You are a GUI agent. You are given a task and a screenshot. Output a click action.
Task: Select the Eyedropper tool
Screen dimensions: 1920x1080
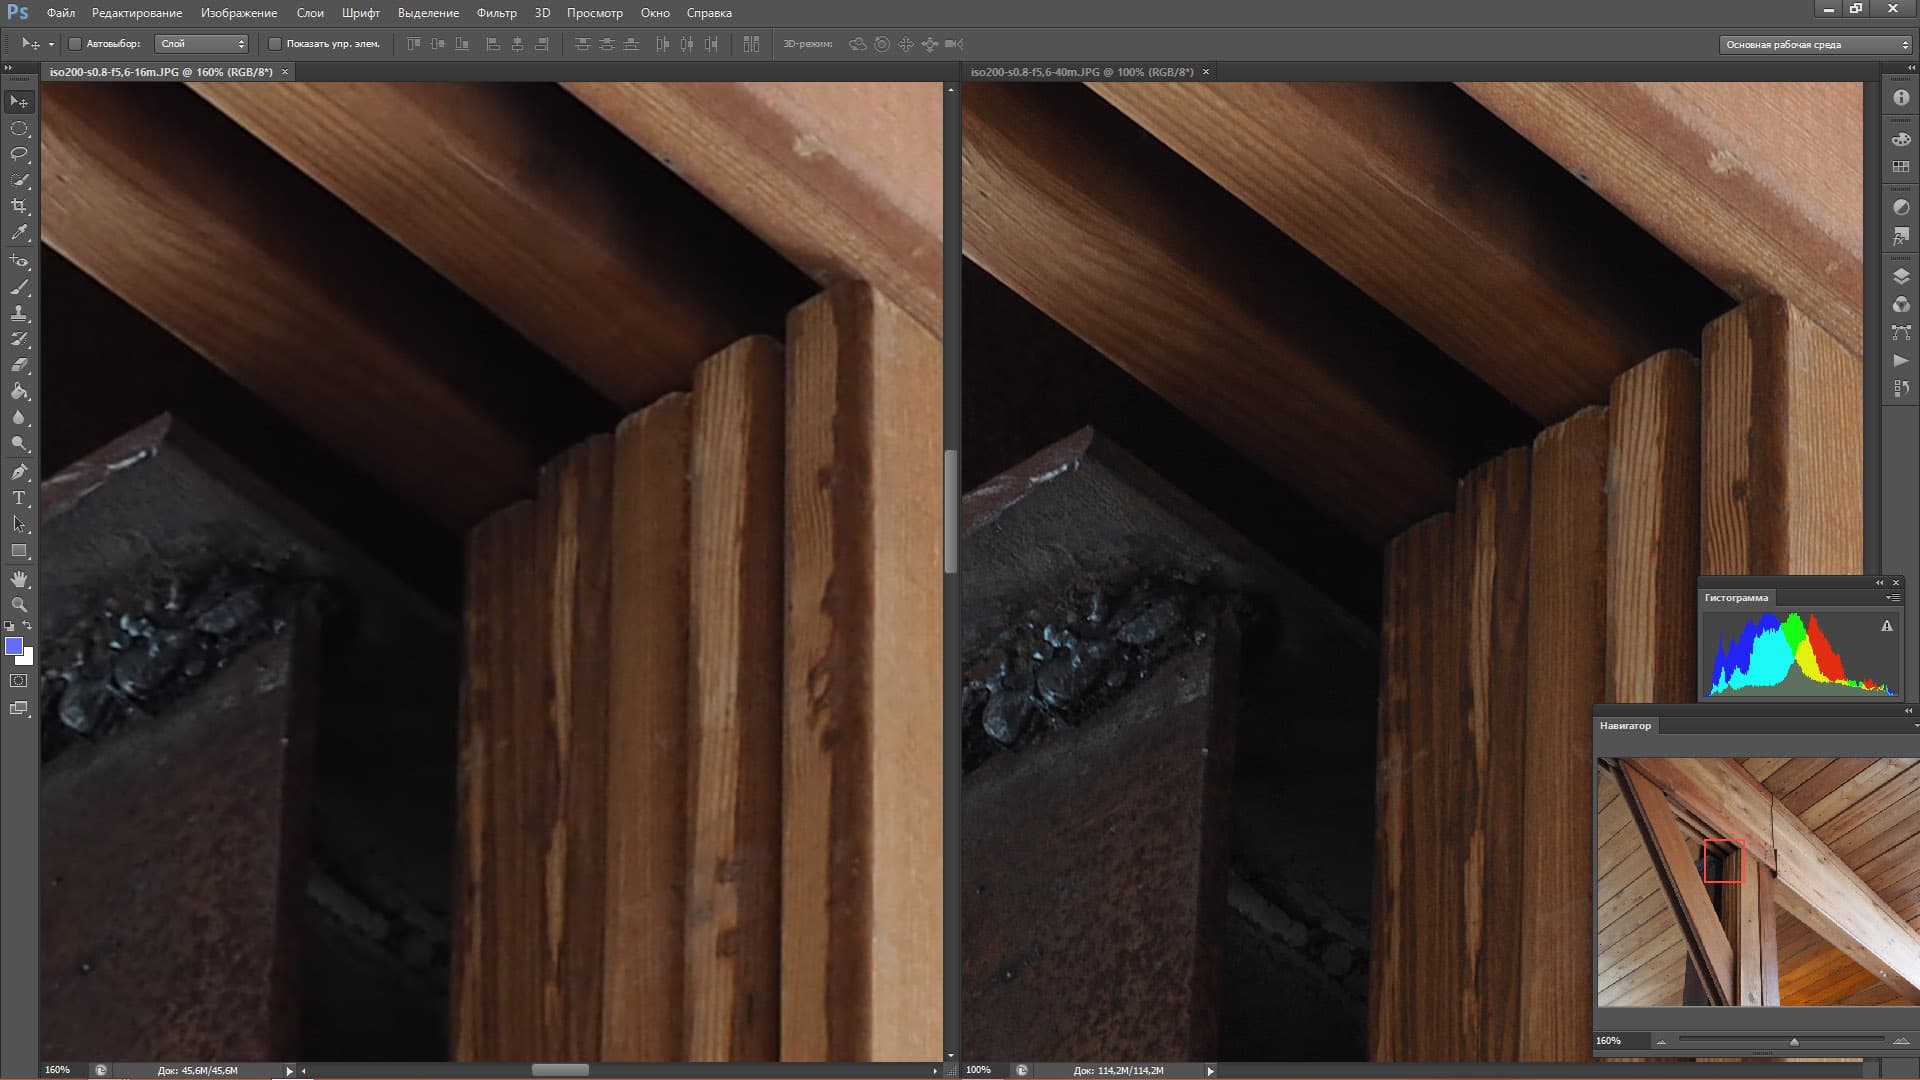tap(19, 233)
